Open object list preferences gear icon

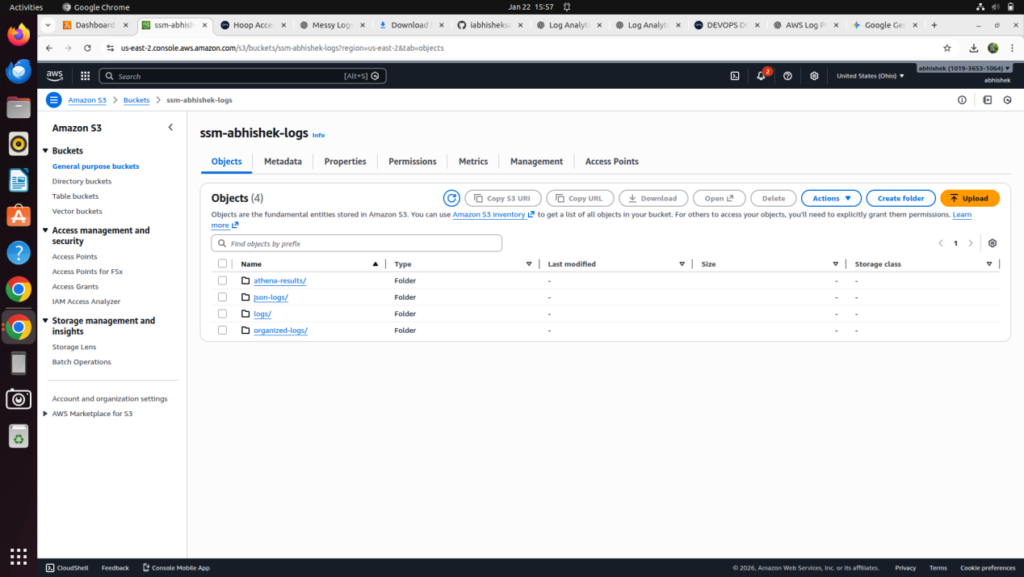tap(992, 243)
